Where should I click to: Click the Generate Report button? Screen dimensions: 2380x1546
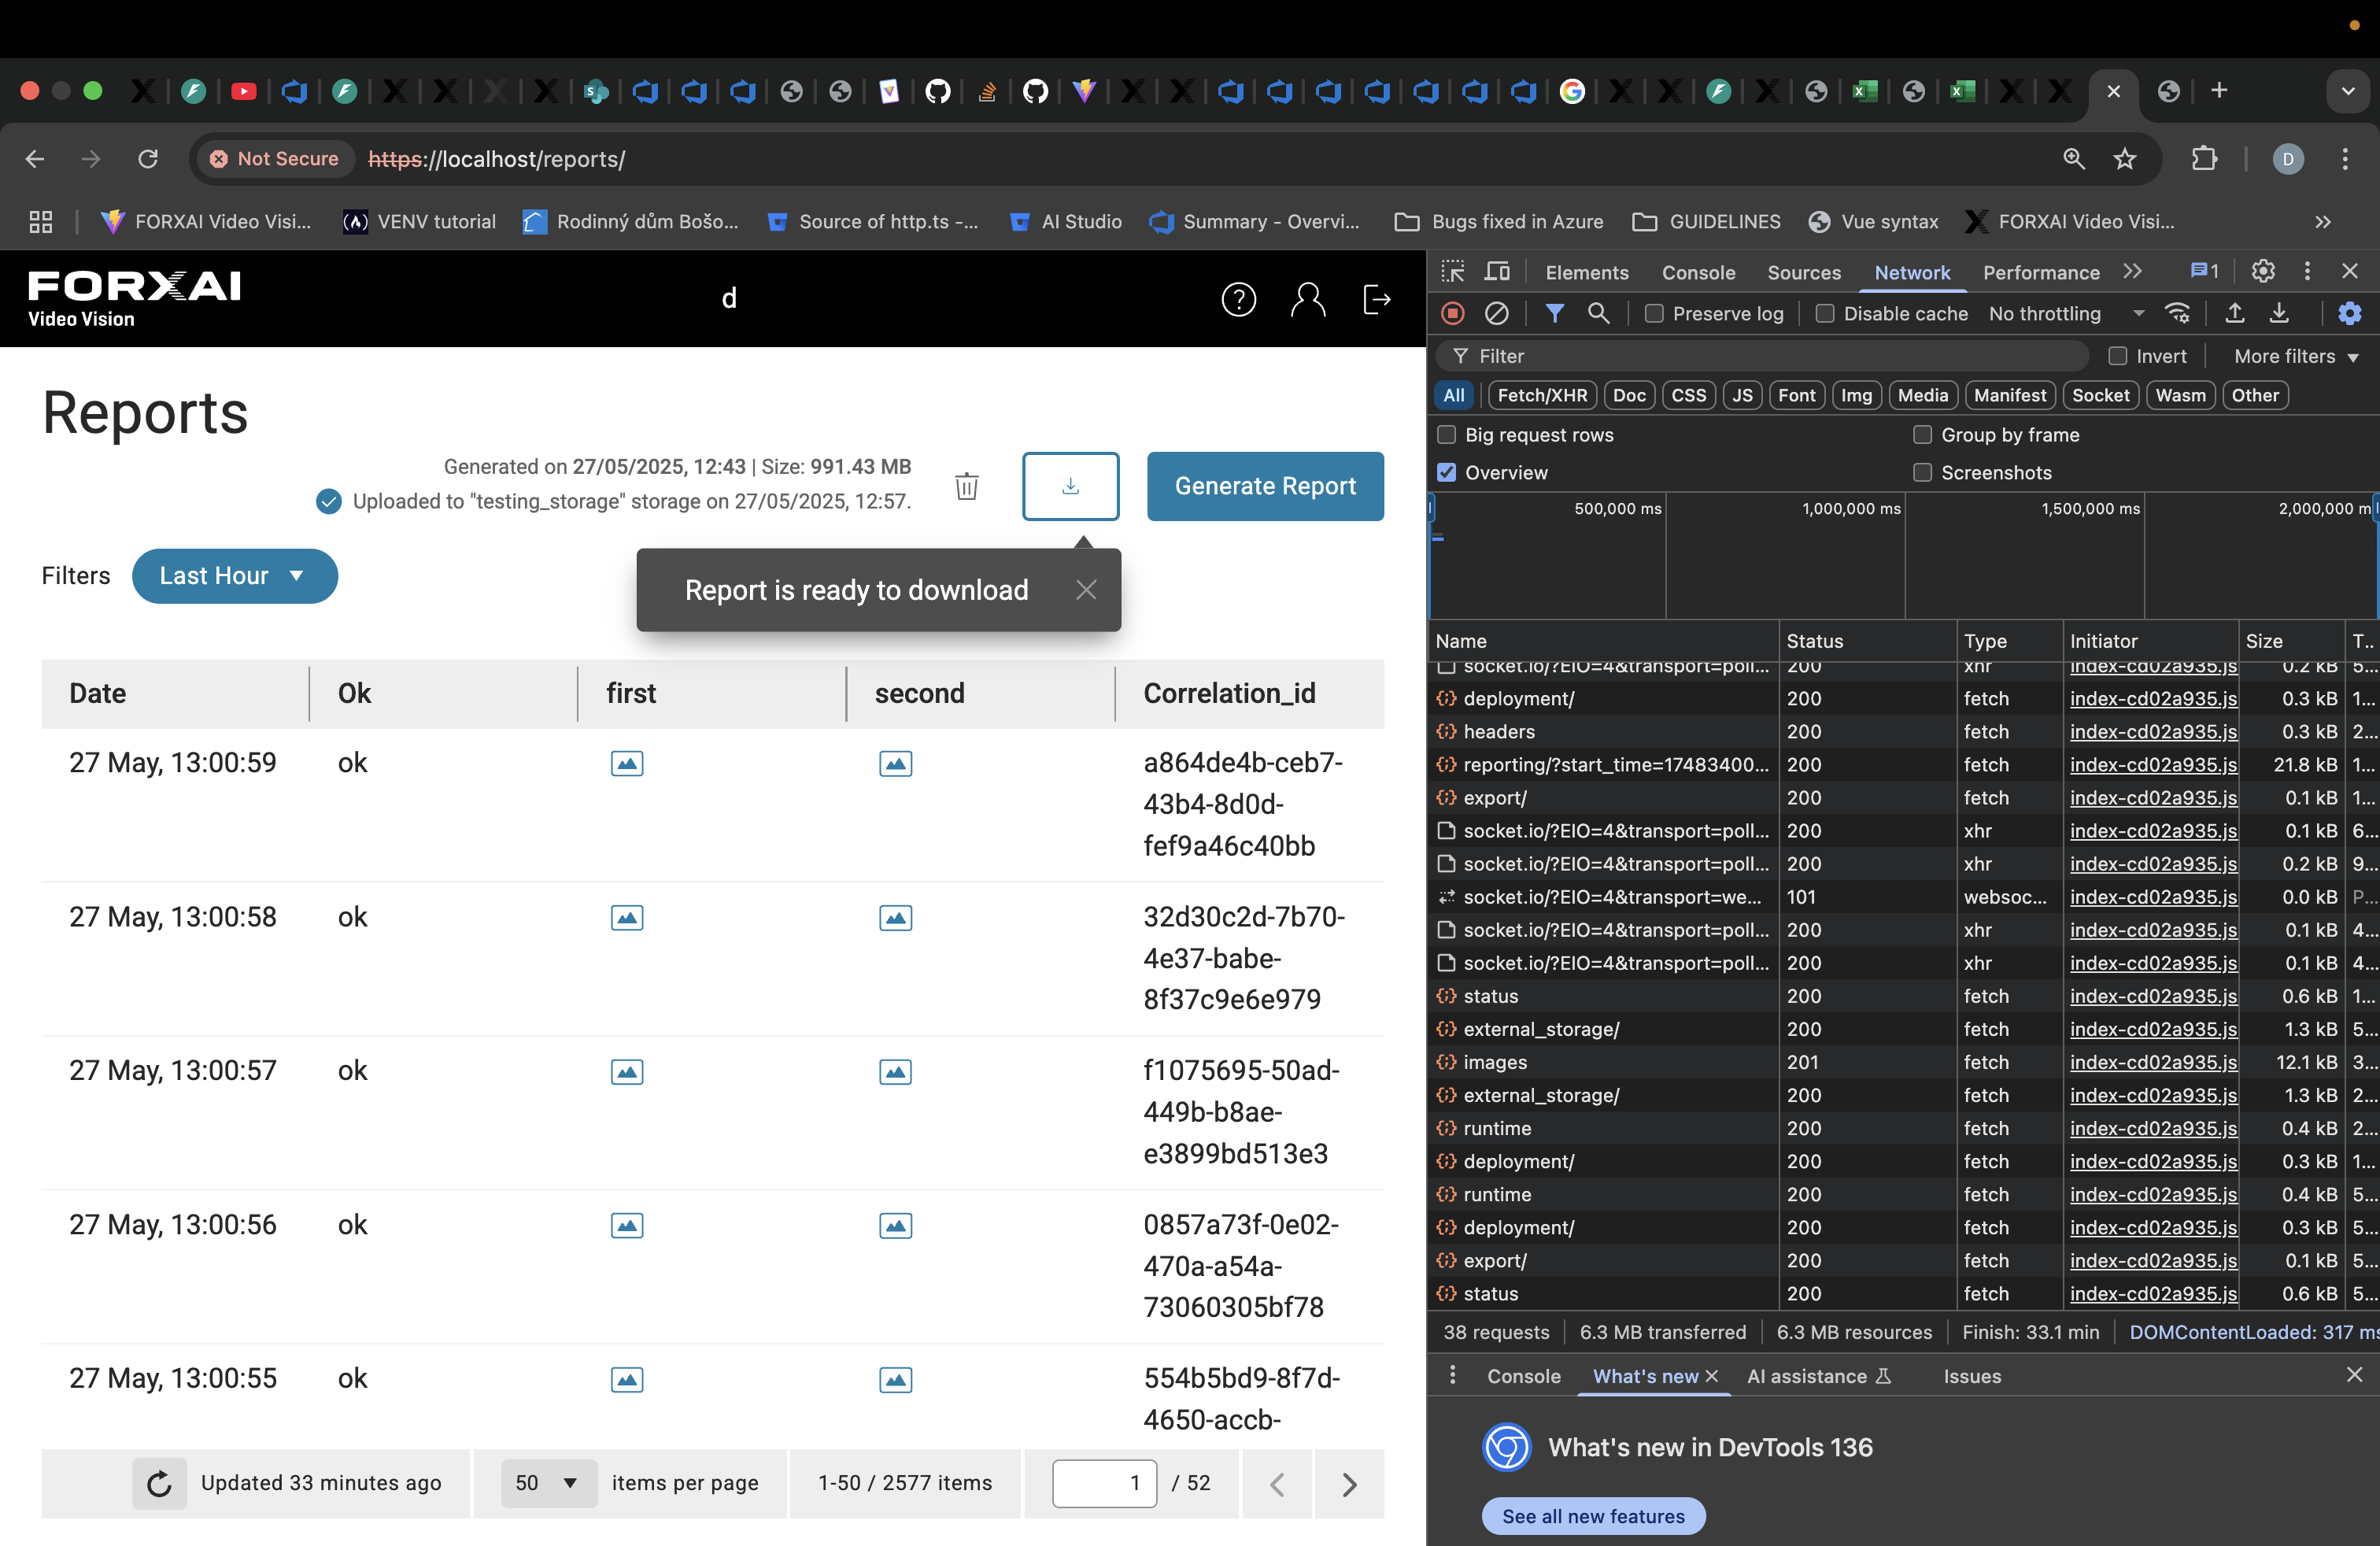[x=1265, y=486]
